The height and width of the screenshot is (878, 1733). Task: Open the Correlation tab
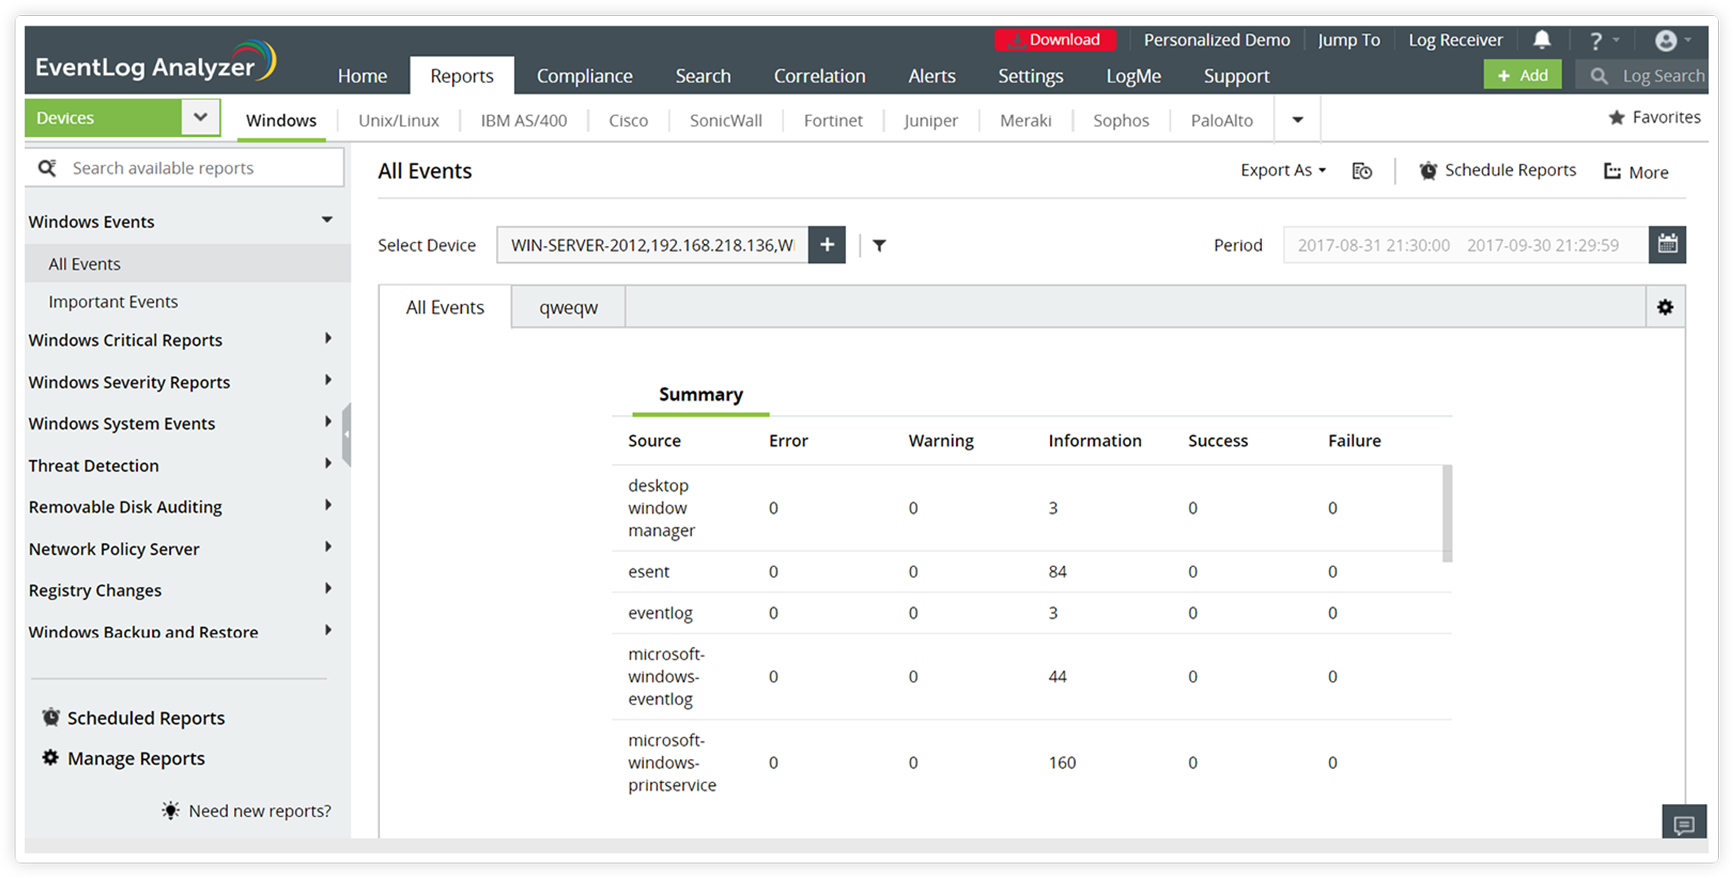[820, 76]
